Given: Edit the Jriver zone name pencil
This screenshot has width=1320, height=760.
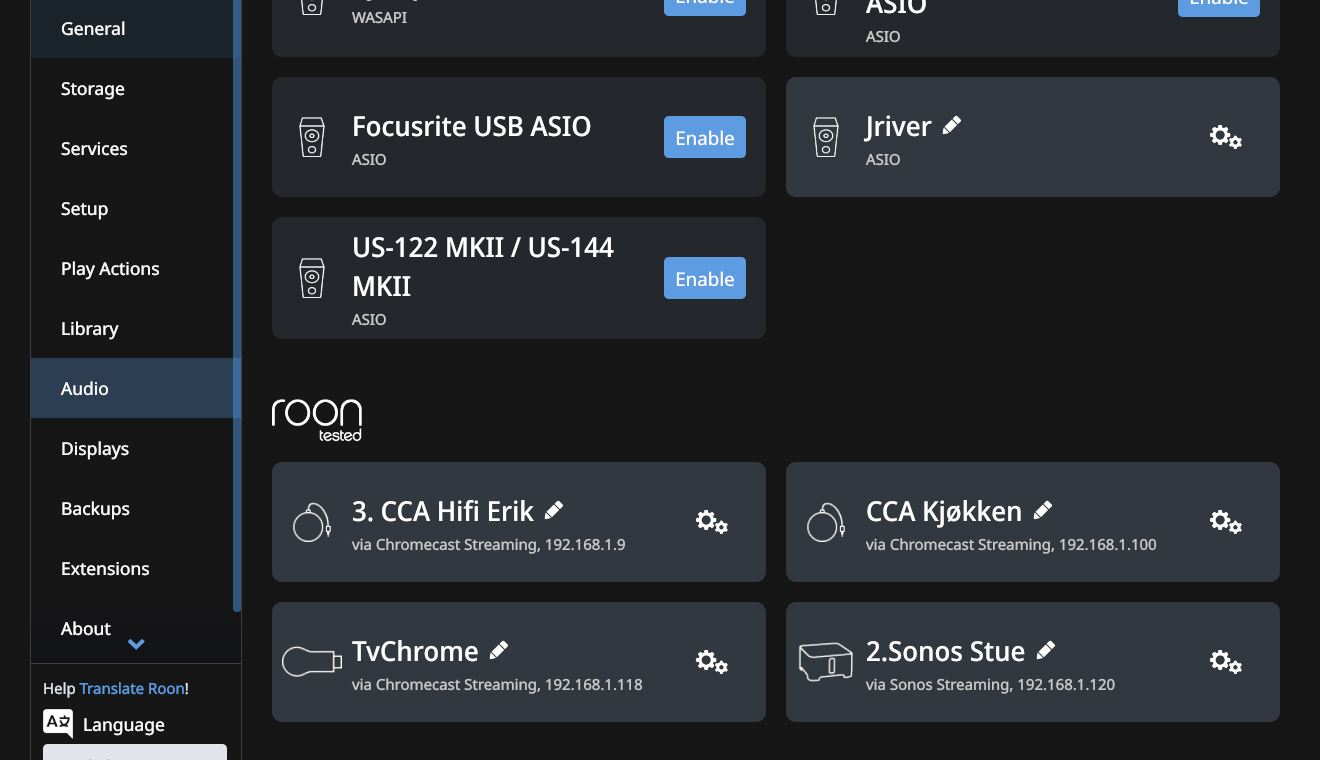Looking at the screenshot, I should [952, 126].
